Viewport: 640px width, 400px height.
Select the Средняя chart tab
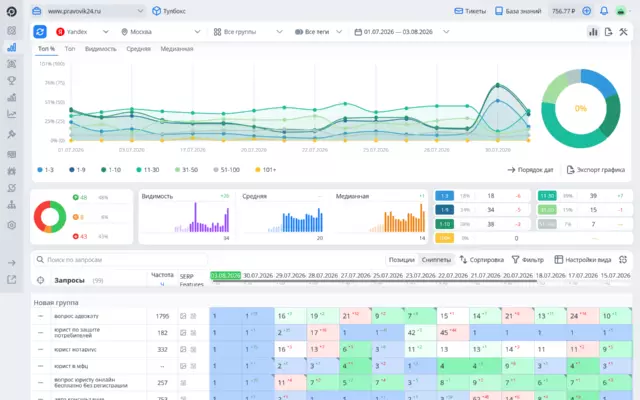click(x=138, y=49)
